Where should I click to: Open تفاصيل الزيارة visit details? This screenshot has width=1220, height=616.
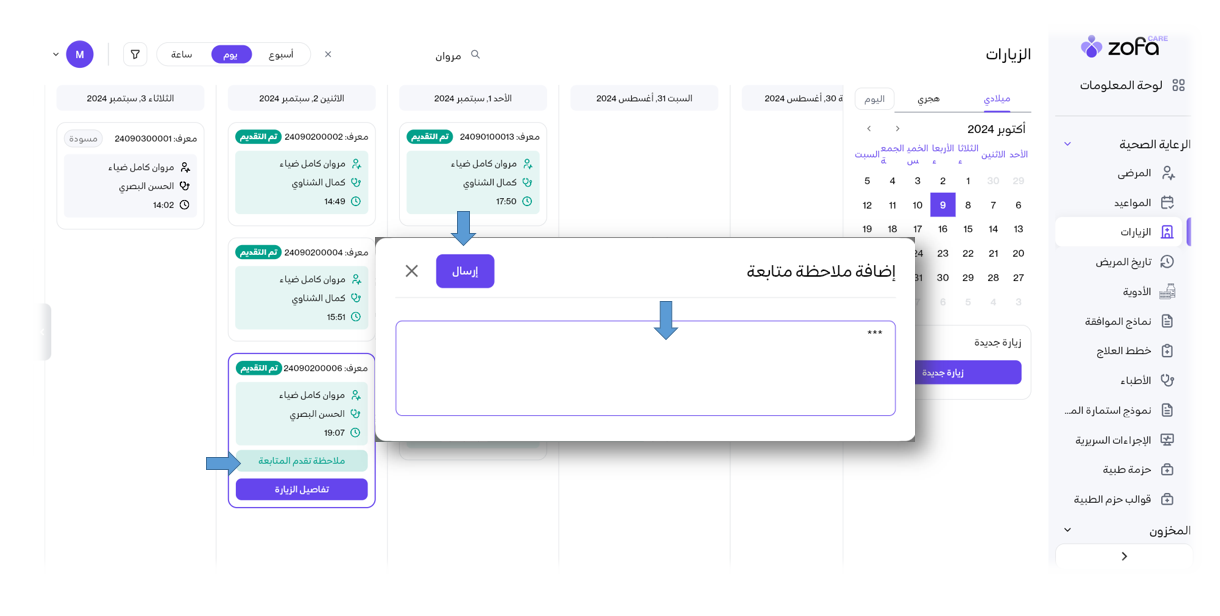coord(301,489)
